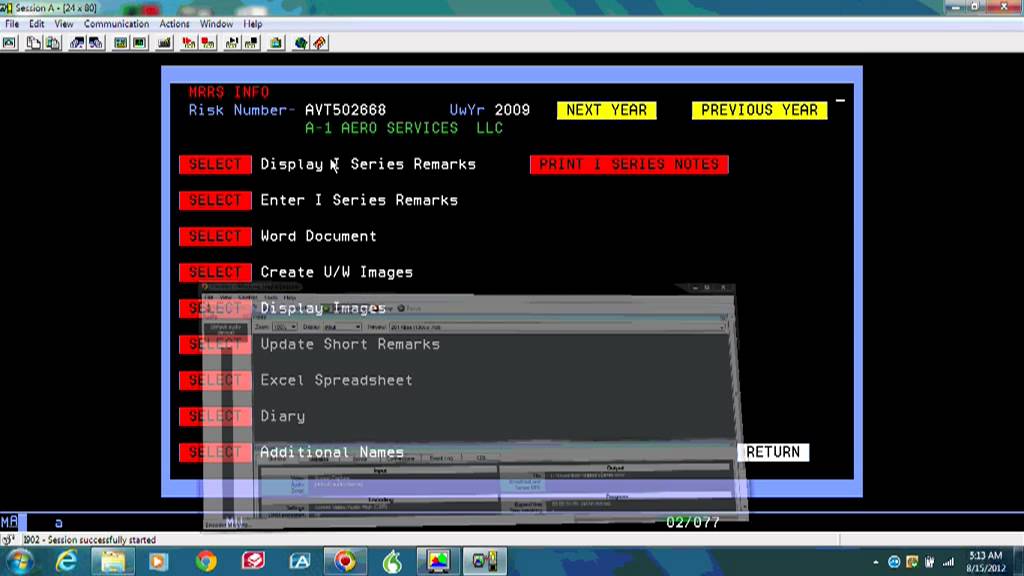Click the Start Recording Macro icon
Viewport: 1024px width, 576px height.
pyautogui.click(x=189, y=43)
